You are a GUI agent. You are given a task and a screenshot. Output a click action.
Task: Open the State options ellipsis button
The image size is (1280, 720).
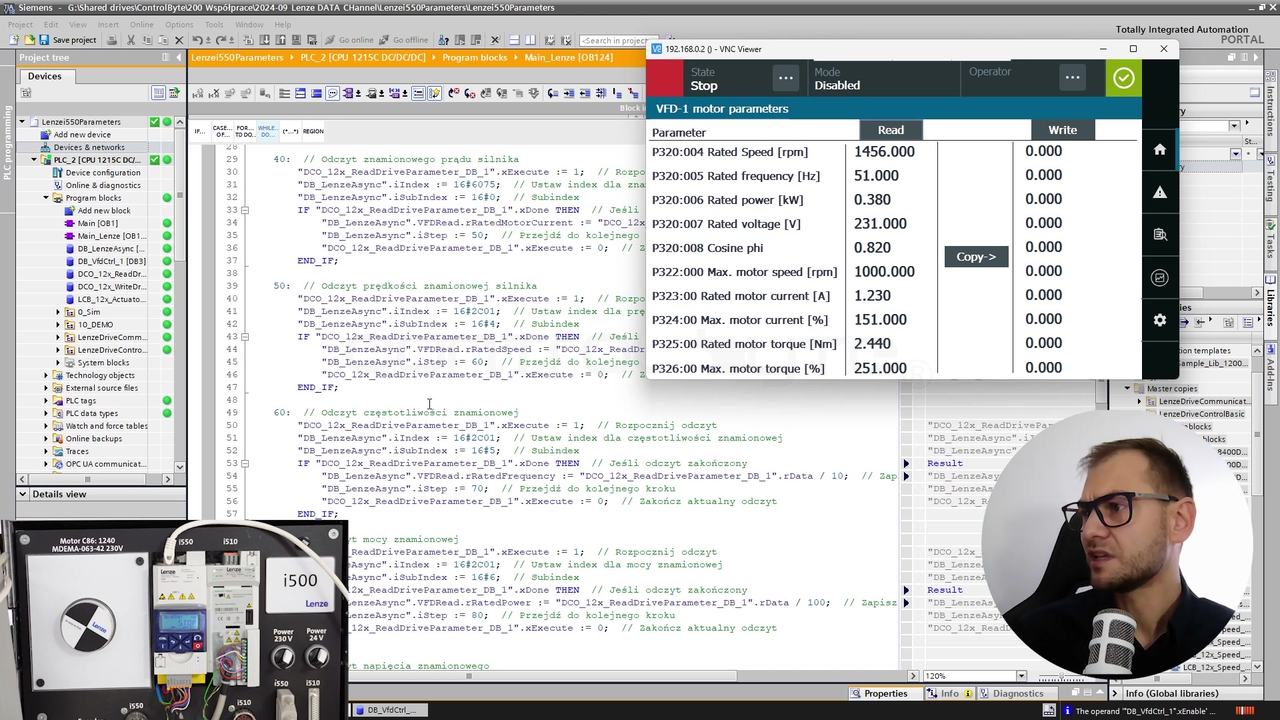tap(785, 78)
